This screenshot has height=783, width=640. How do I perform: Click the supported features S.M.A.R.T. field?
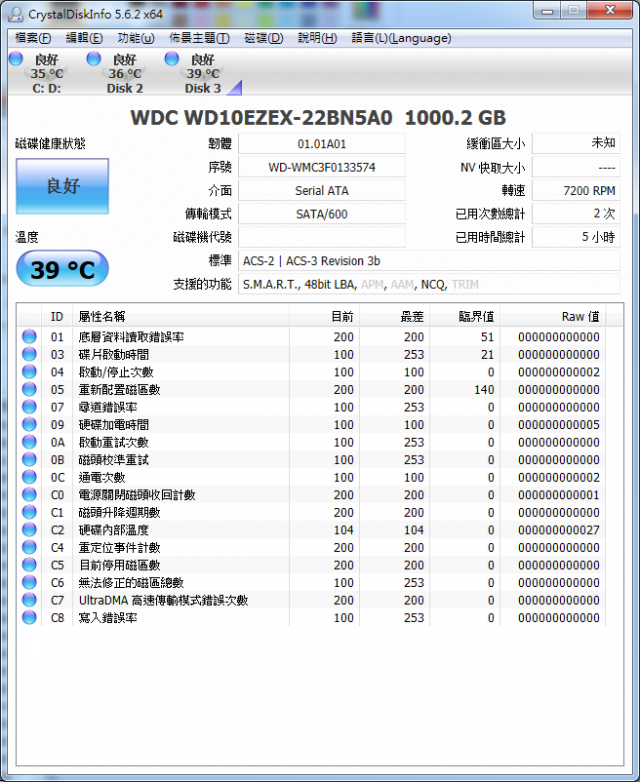pos(429,284)
